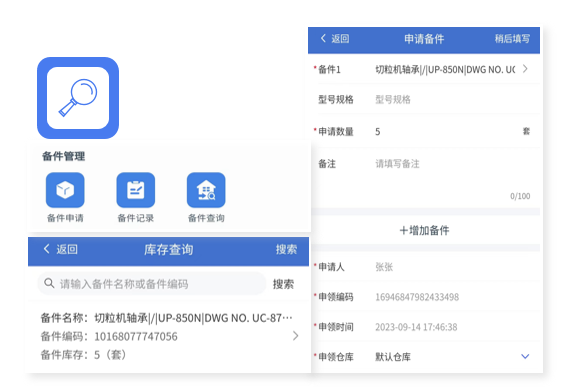The width and height of the screenshot is (567, 388).
Task: Click the 申请数量 field showing 5
Action: pos(447,132)
